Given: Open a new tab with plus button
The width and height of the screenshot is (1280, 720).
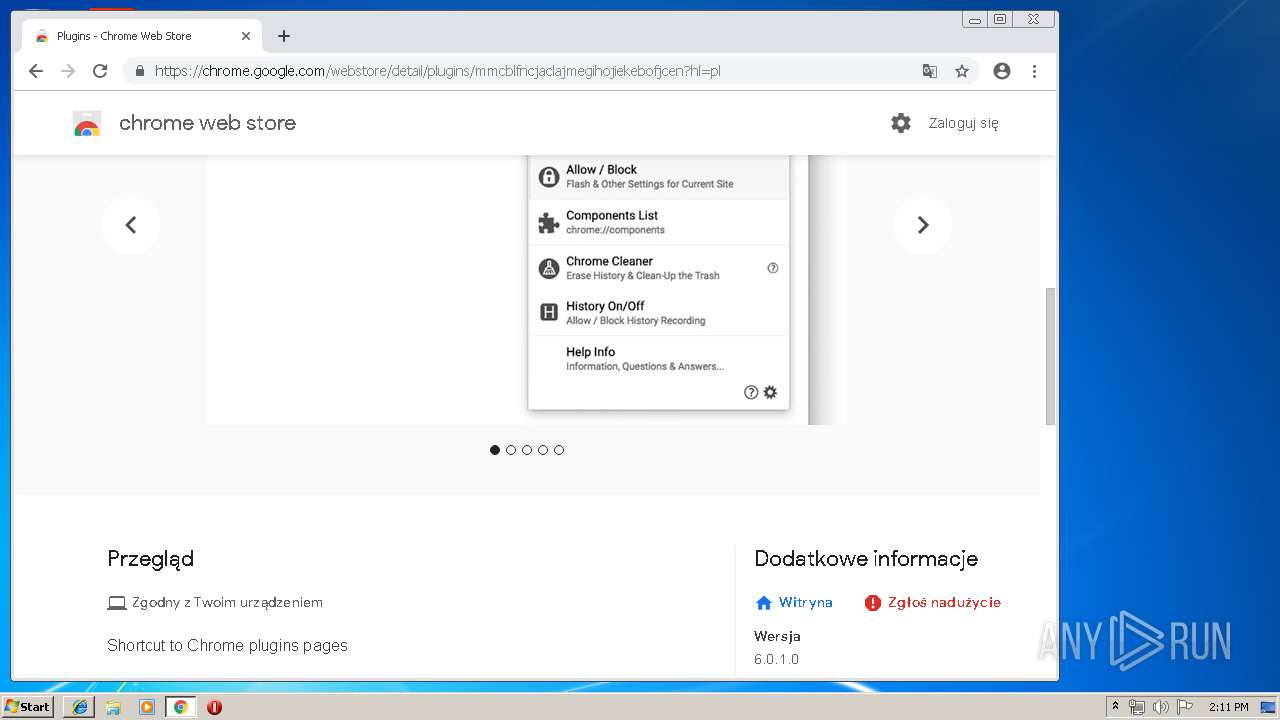Looking at the screenshot, I should (284, 36).
